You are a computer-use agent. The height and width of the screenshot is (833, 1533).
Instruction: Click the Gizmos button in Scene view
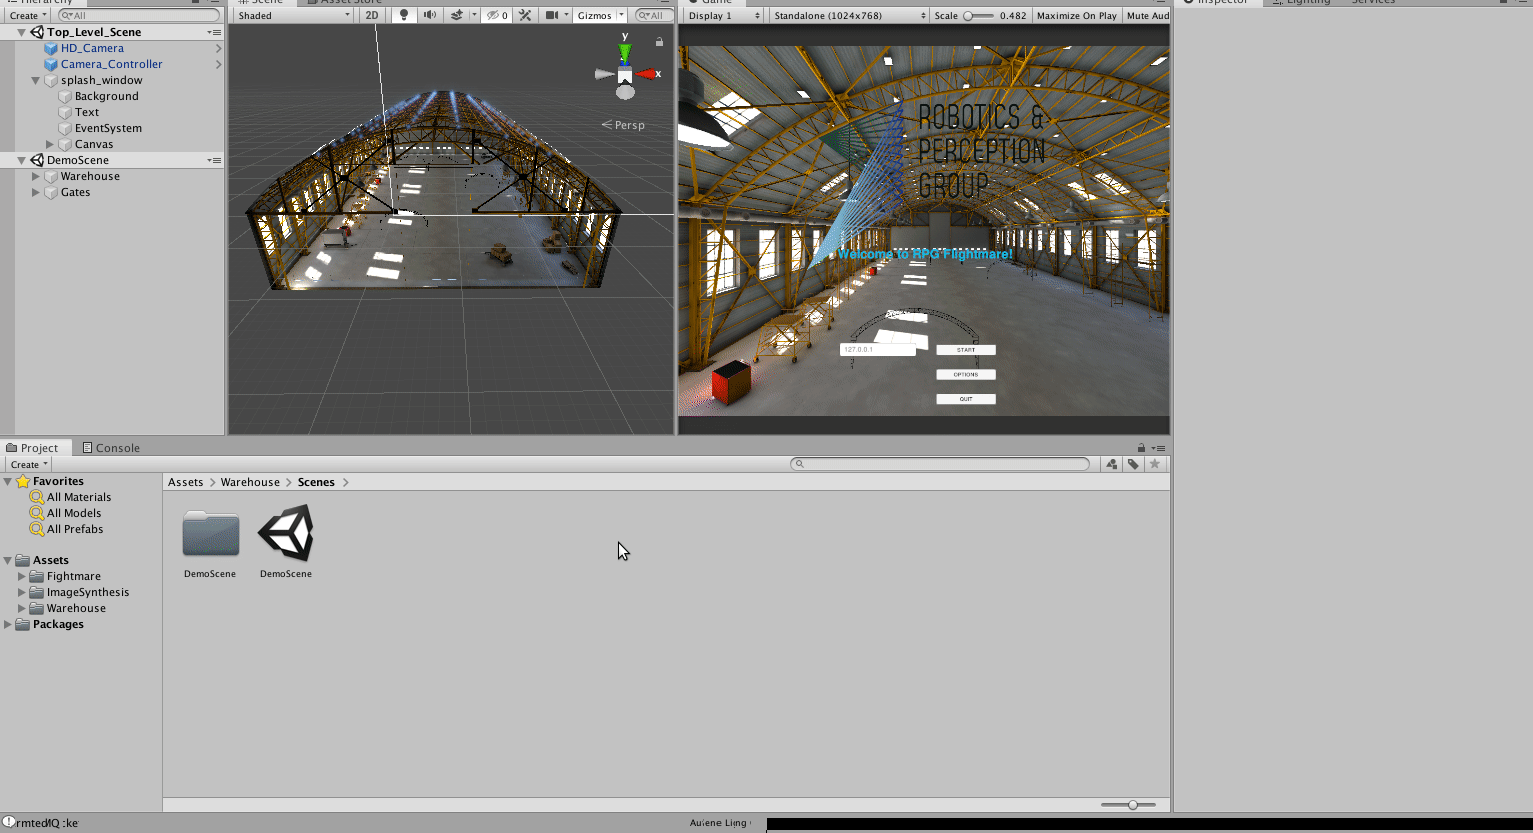(594, 15)
